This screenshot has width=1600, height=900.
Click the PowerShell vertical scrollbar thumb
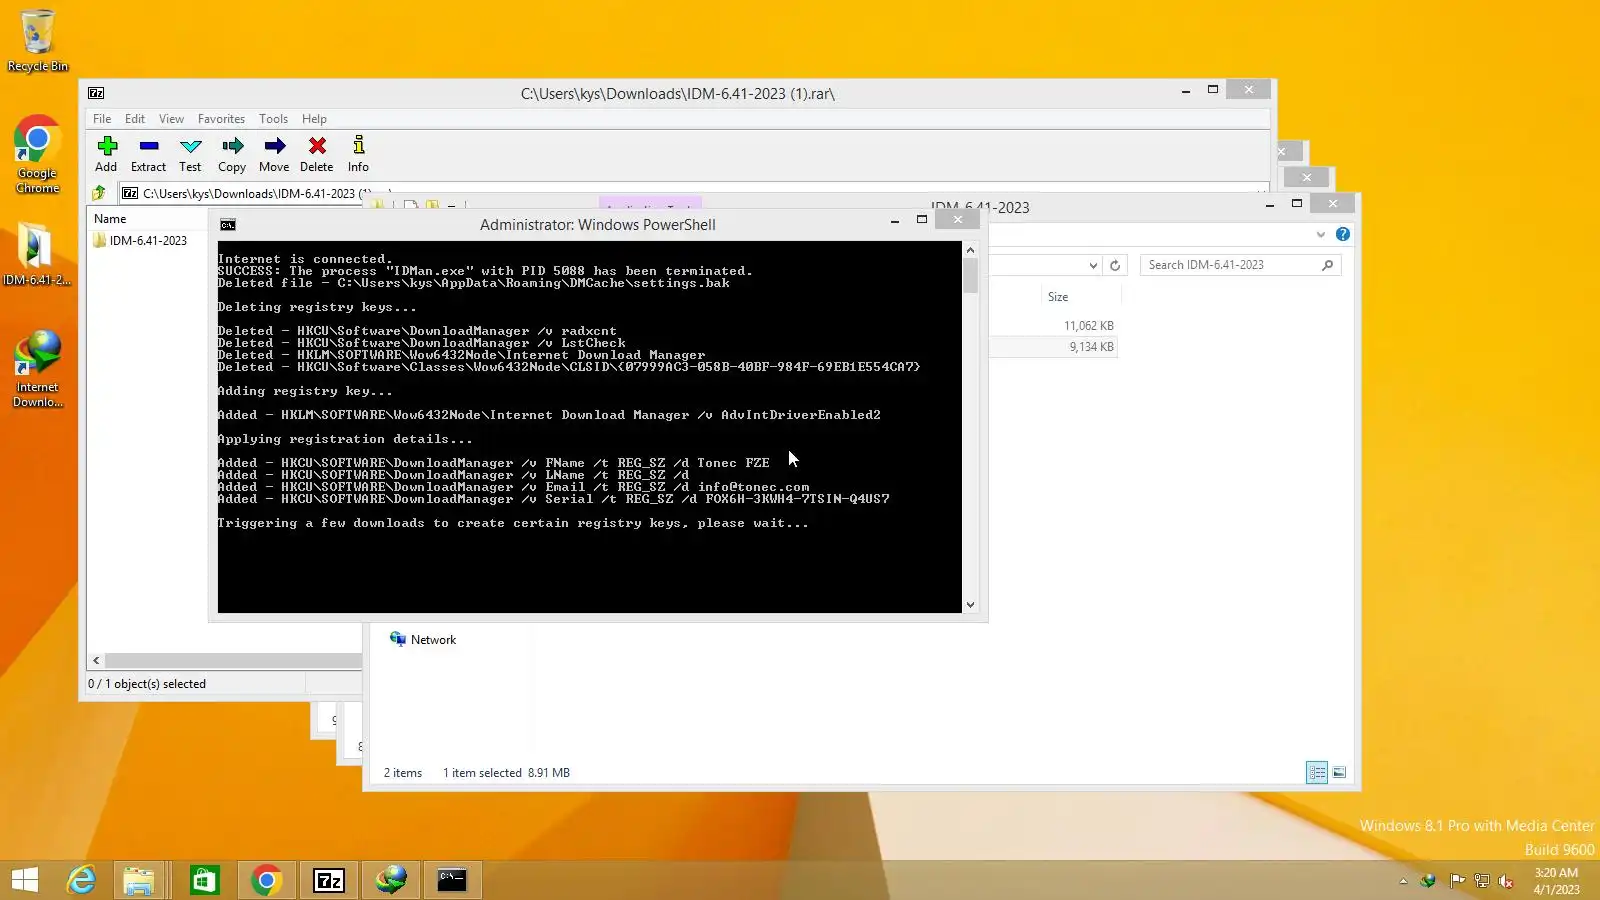pyautogui.click(x=970, y=275)
